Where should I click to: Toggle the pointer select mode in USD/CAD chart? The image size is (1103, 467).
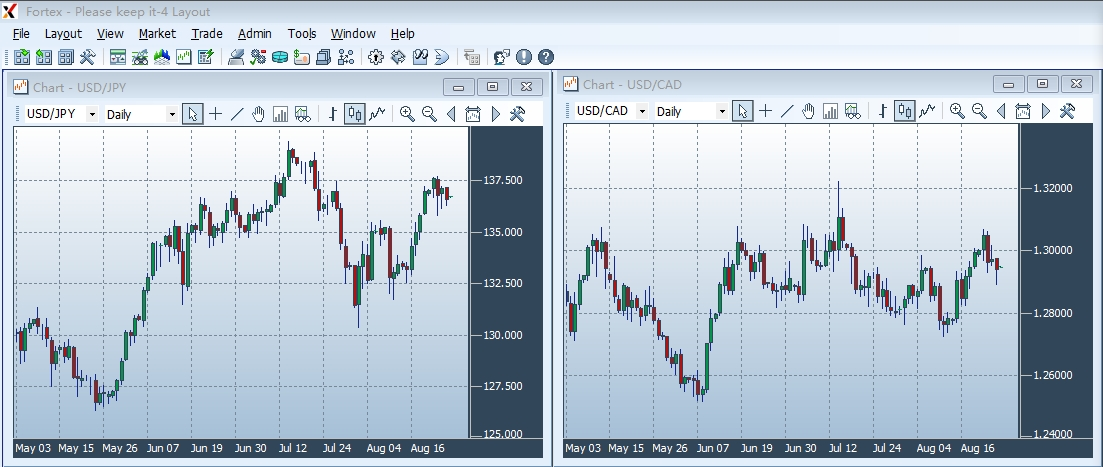[x=743, y=111]
